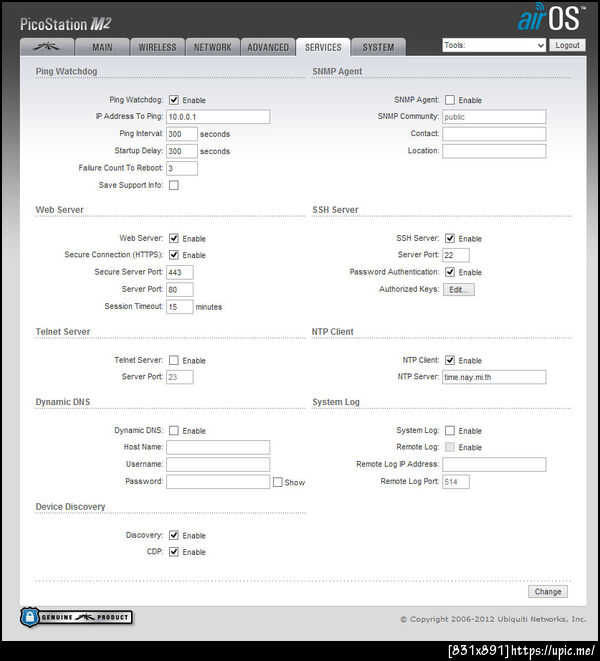This screenshot has width=600, height=661.
Task: Click the Device Discovery section heading
Action: tap(70, 507)
